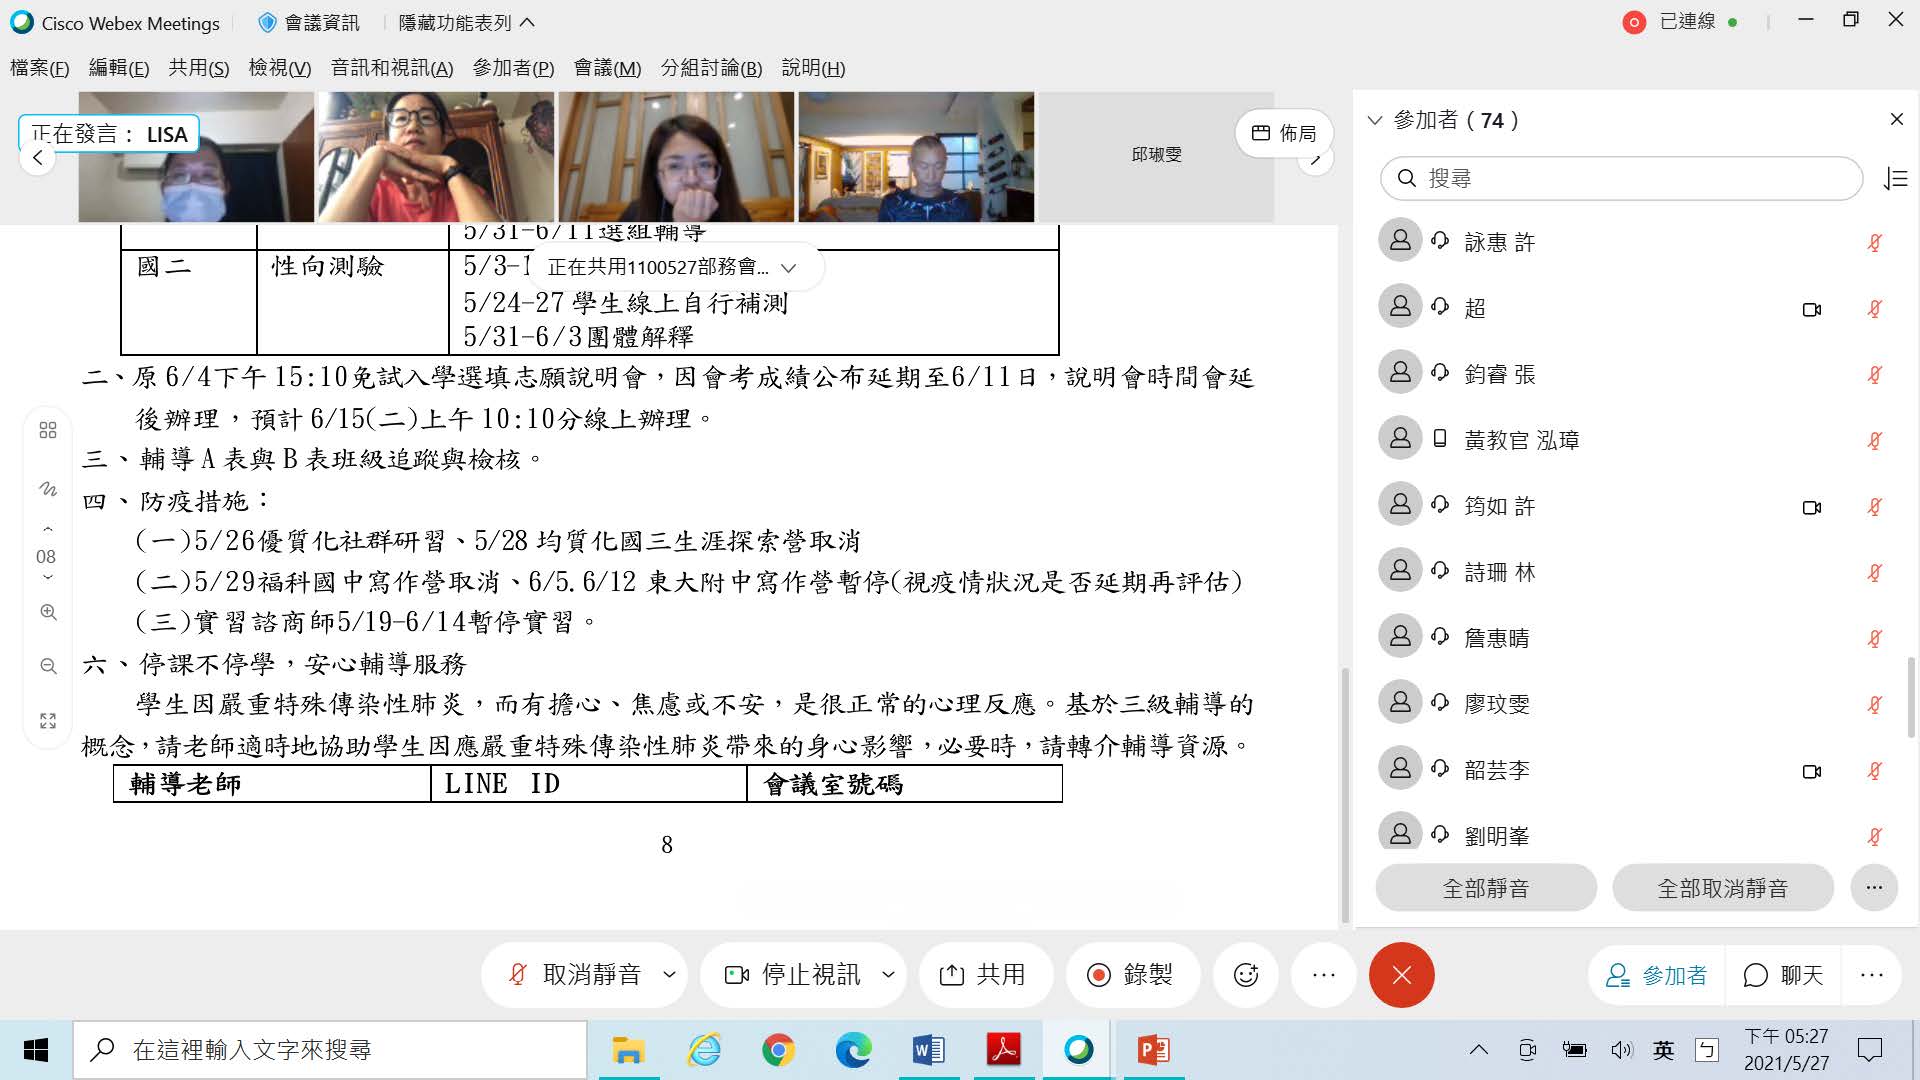Screen dimensions: 1920x1080
Task: Click the participant 搜尋 search field
Action: point(1620,179)
